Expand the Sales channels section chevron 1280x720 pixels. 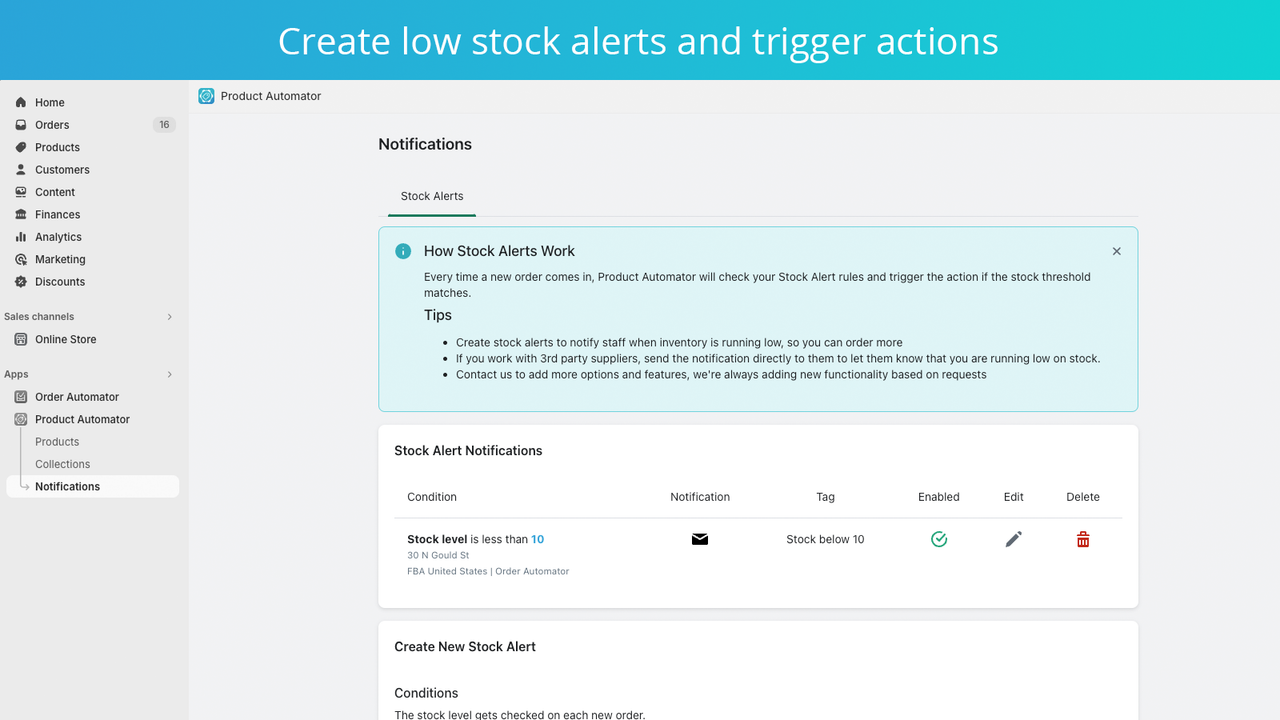(x=169, y=317)
